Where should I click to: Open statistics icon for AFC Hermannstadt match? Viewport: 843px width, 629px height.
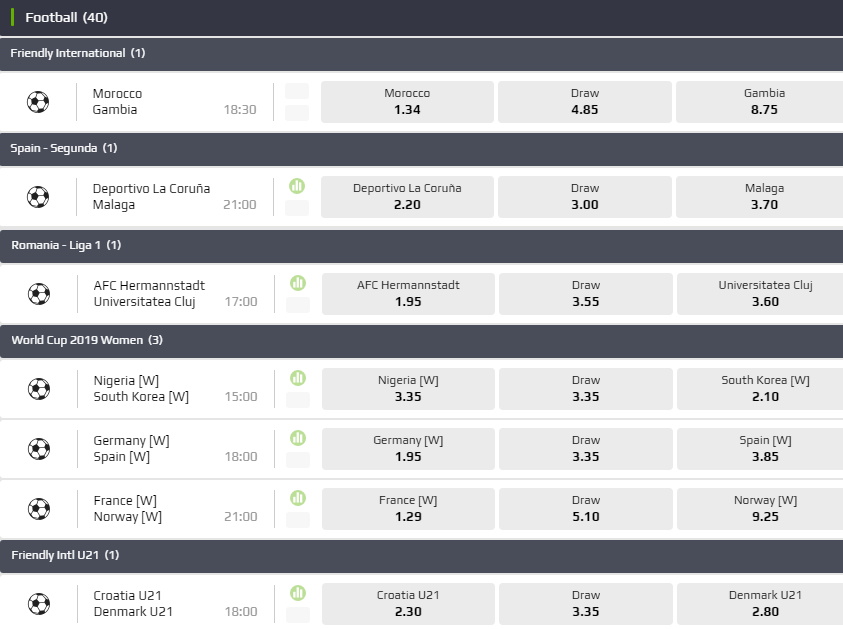tap(297, 283)
